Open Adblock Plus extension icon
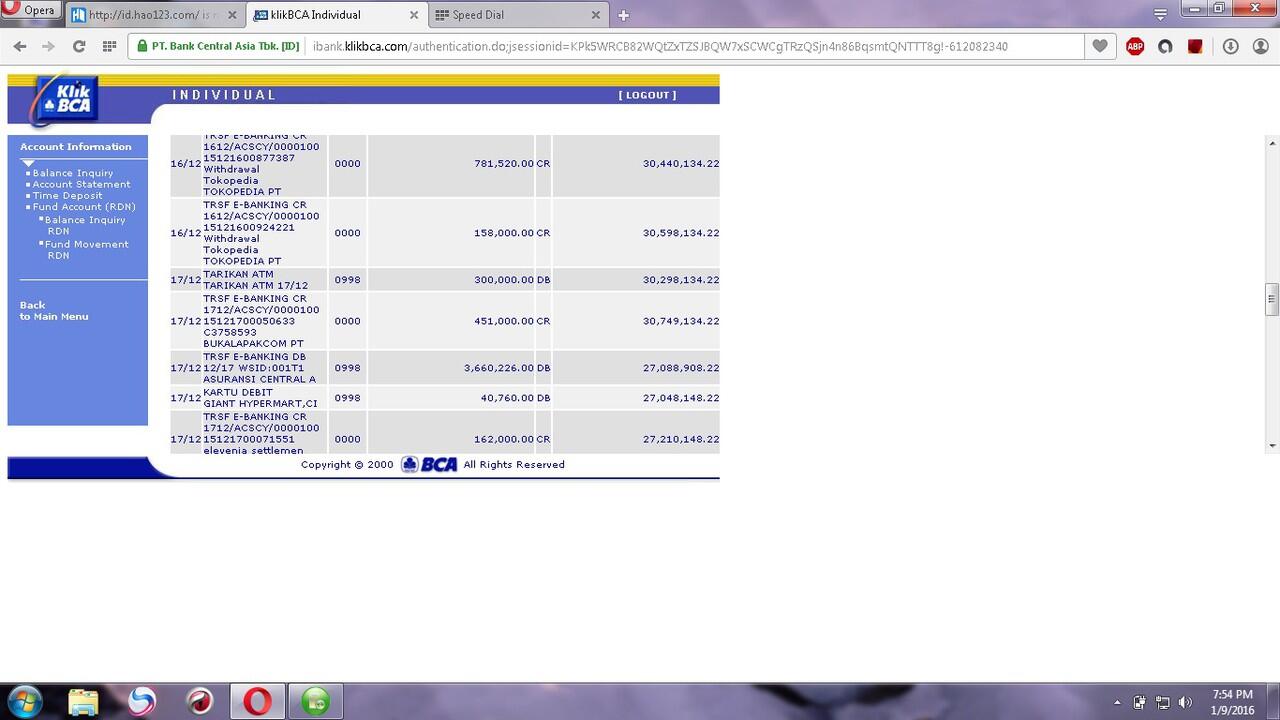Image resolution: width=1280 pixels, height=720 pixels. click(1135, 46)
